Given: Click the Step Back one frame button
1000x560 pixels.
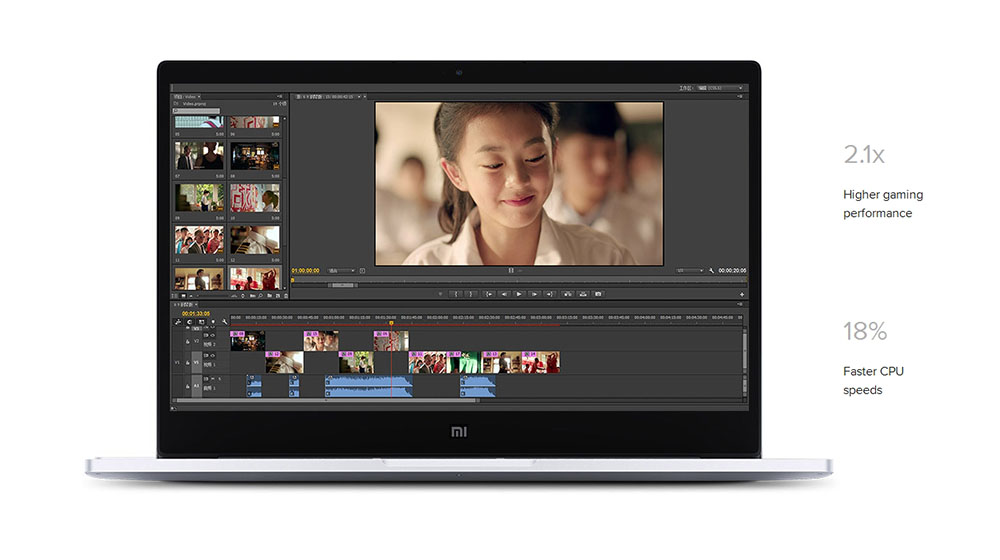Looking at the screenshot, I should tap(504, 294).
